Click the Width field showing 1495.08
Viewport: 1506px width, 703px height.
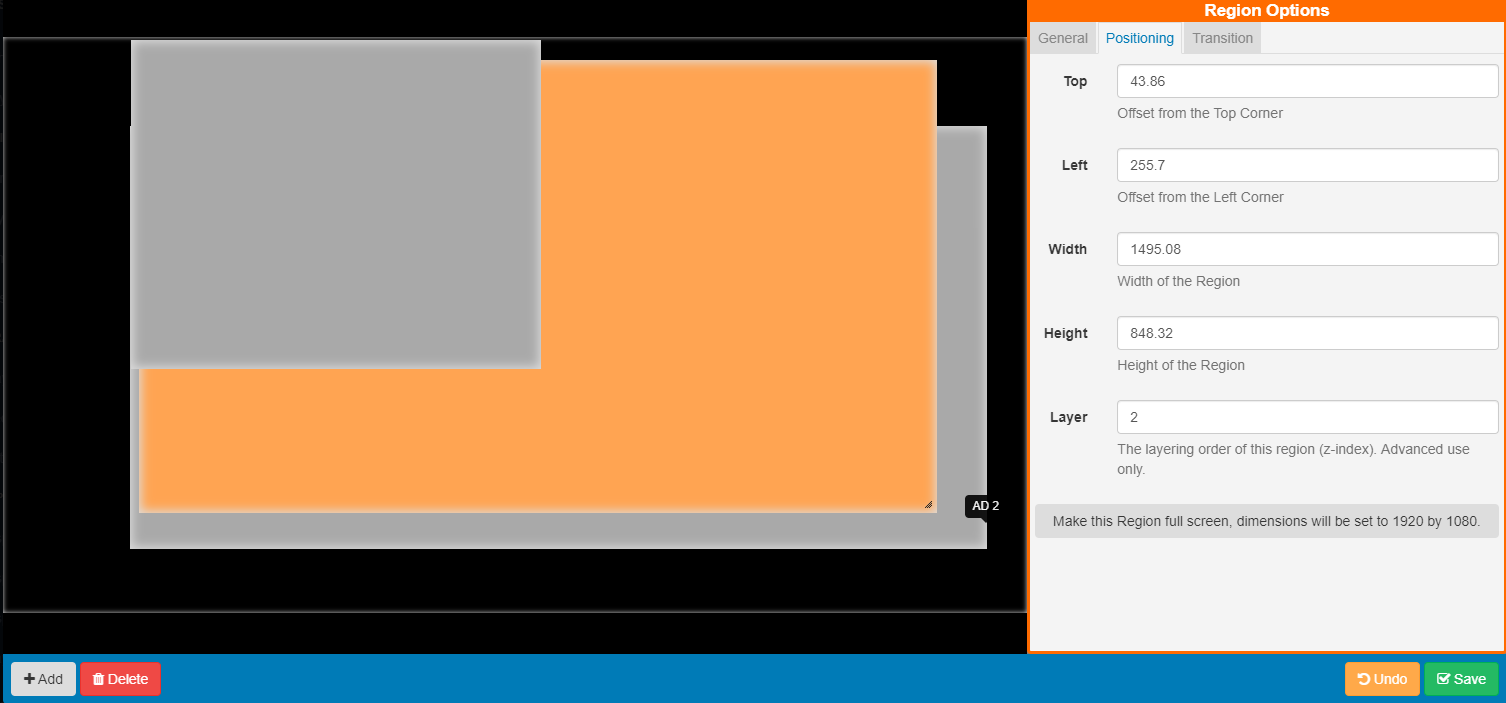click(1306, 249)
